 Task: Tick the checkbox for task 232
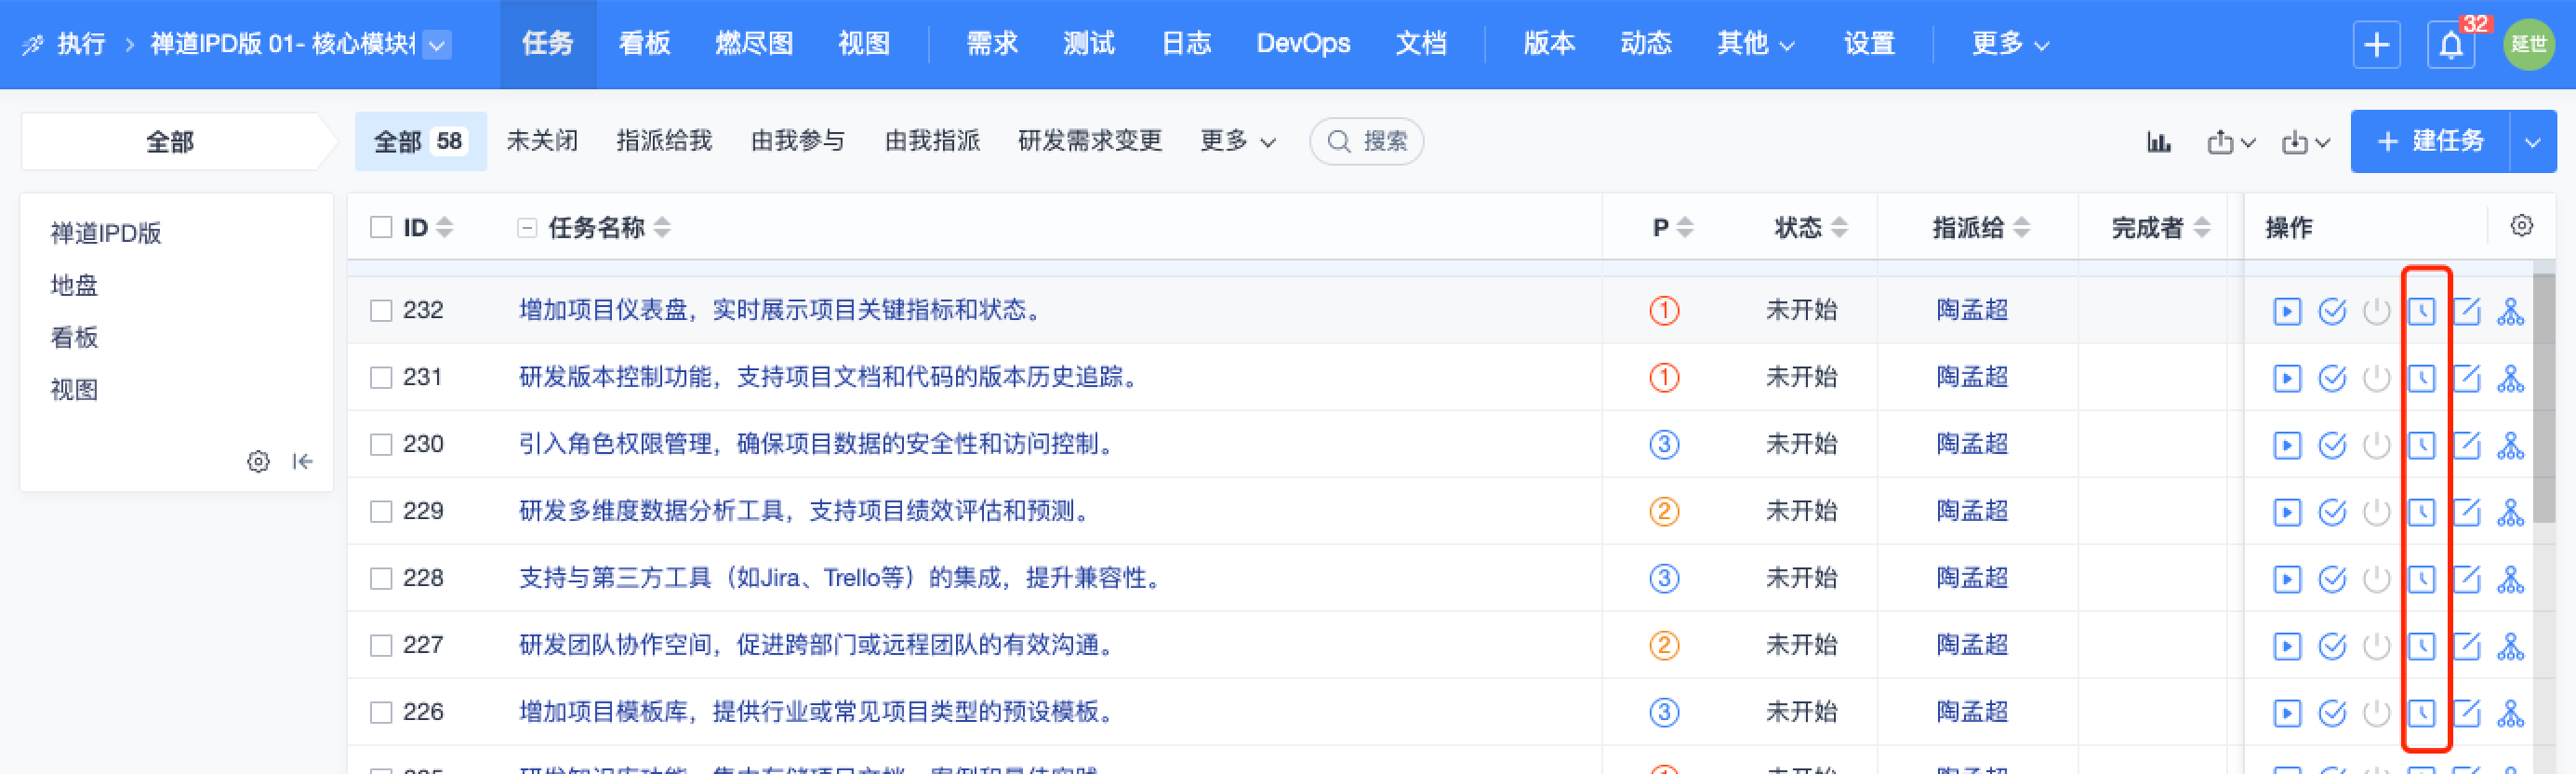pos(381,311)
